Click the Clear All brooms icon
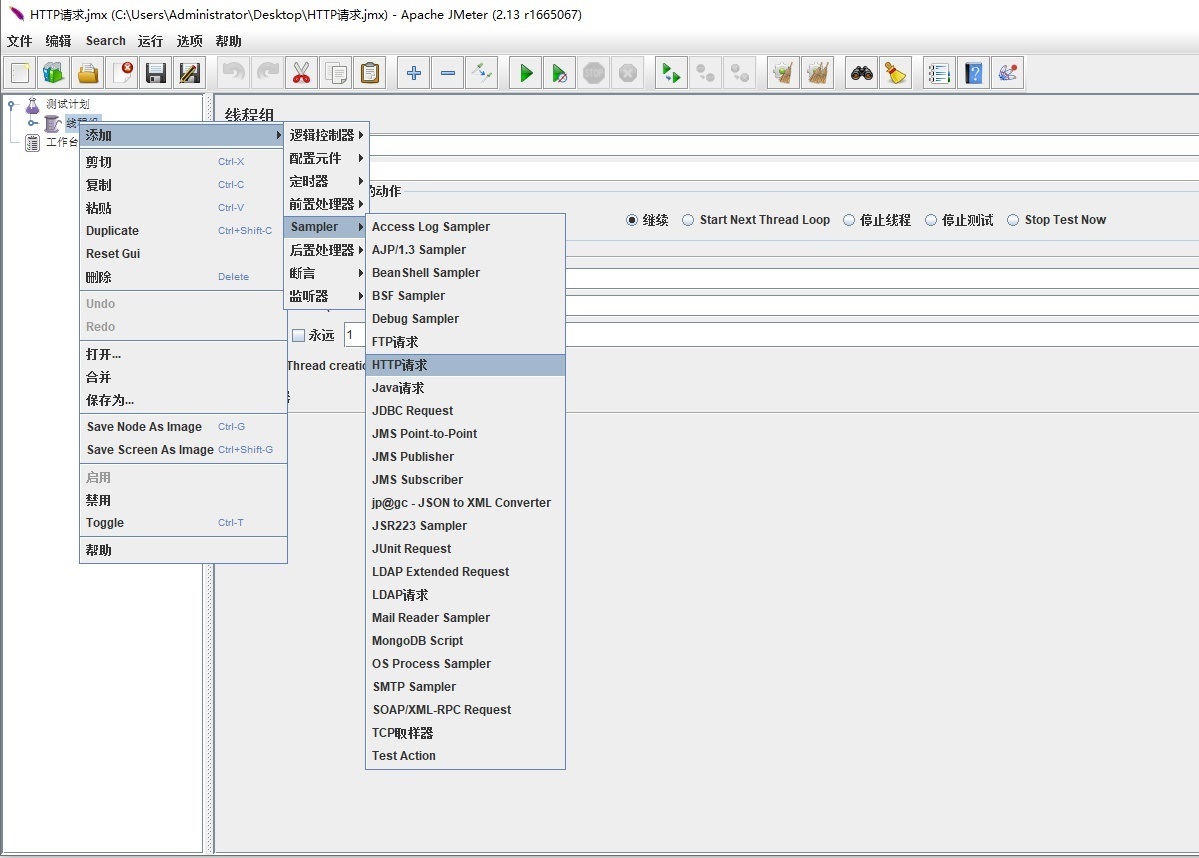 point(817,73)
